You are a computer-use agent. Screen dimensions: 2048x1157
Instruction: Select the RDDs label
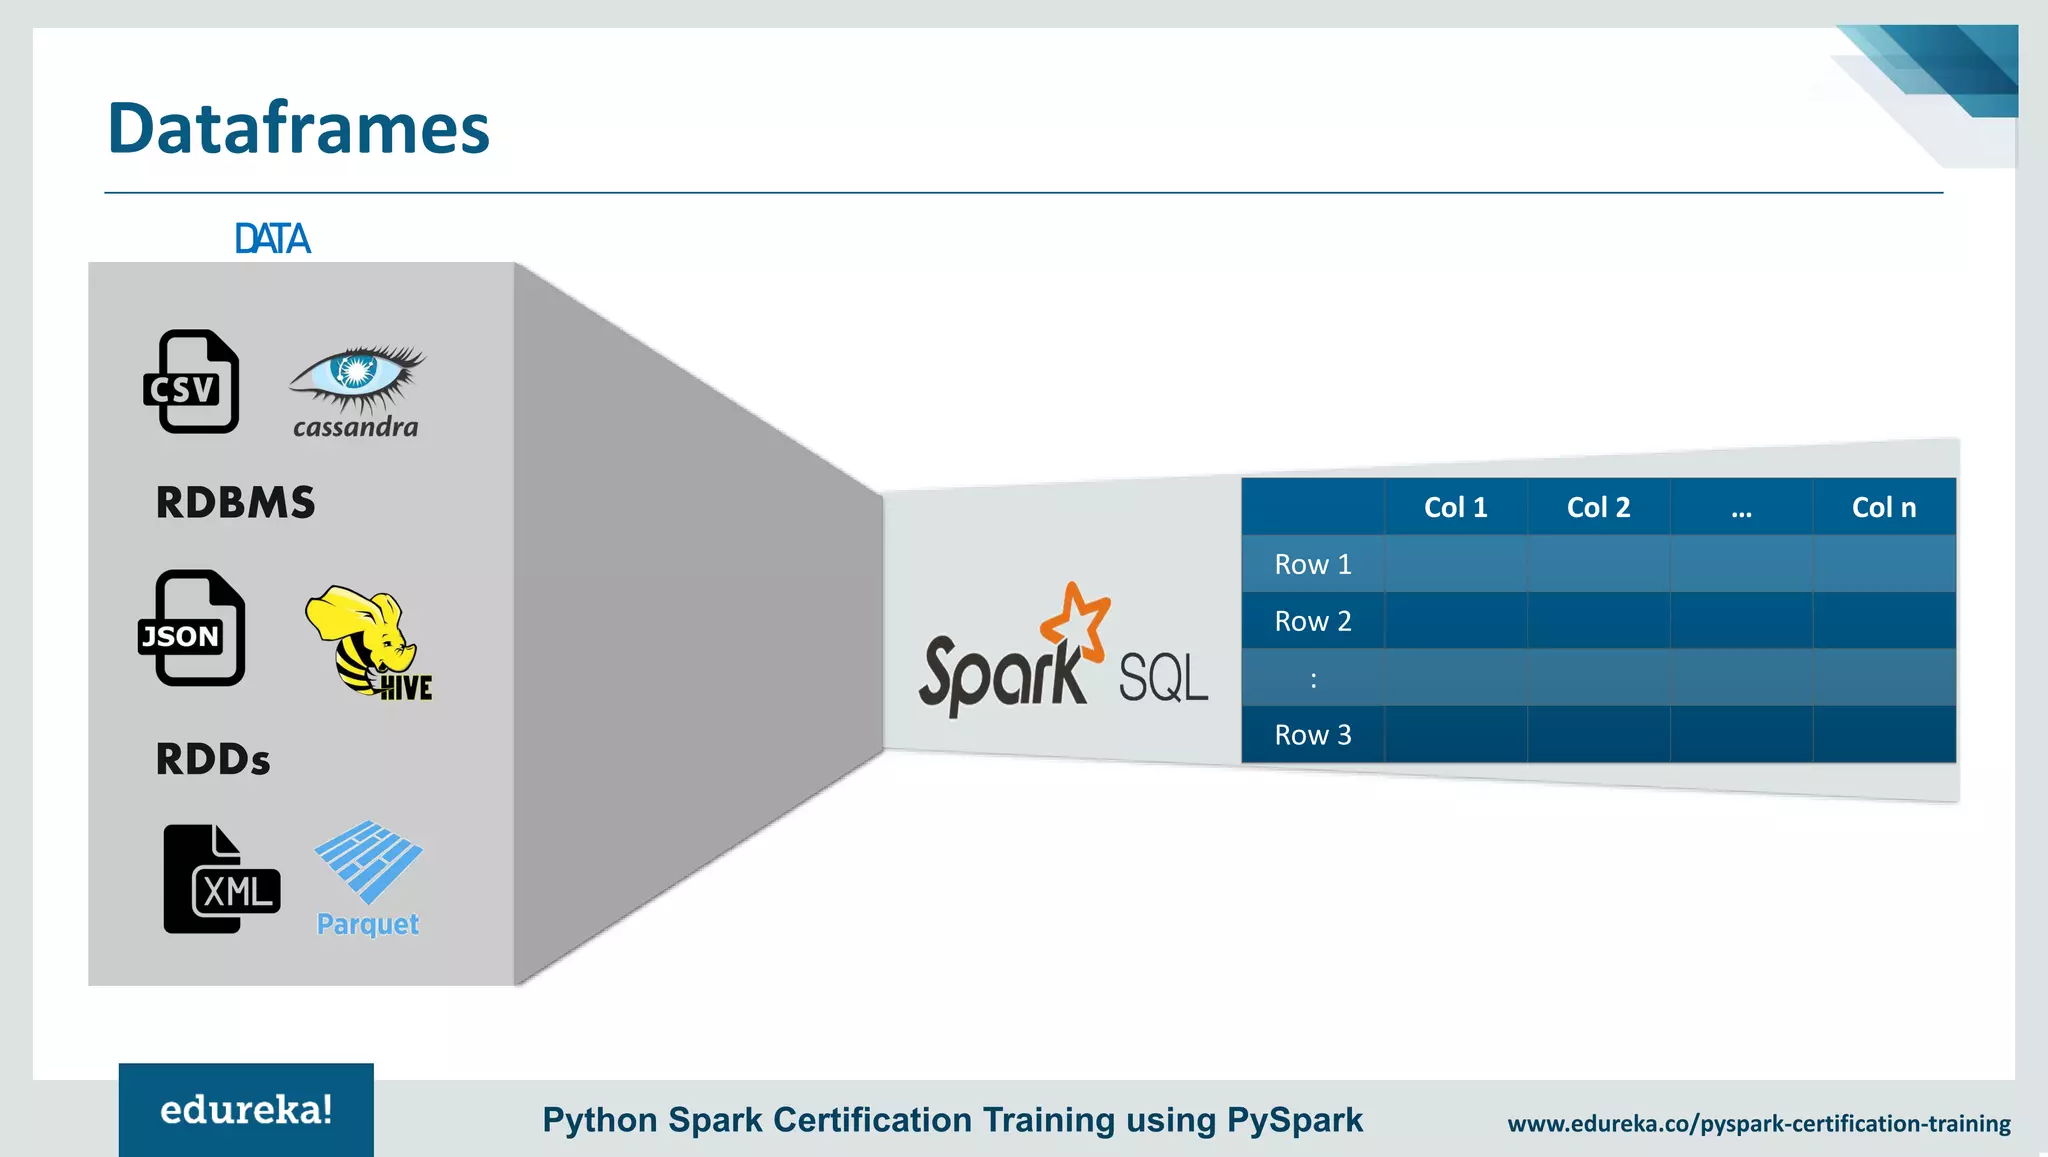(x=213, y=759)
